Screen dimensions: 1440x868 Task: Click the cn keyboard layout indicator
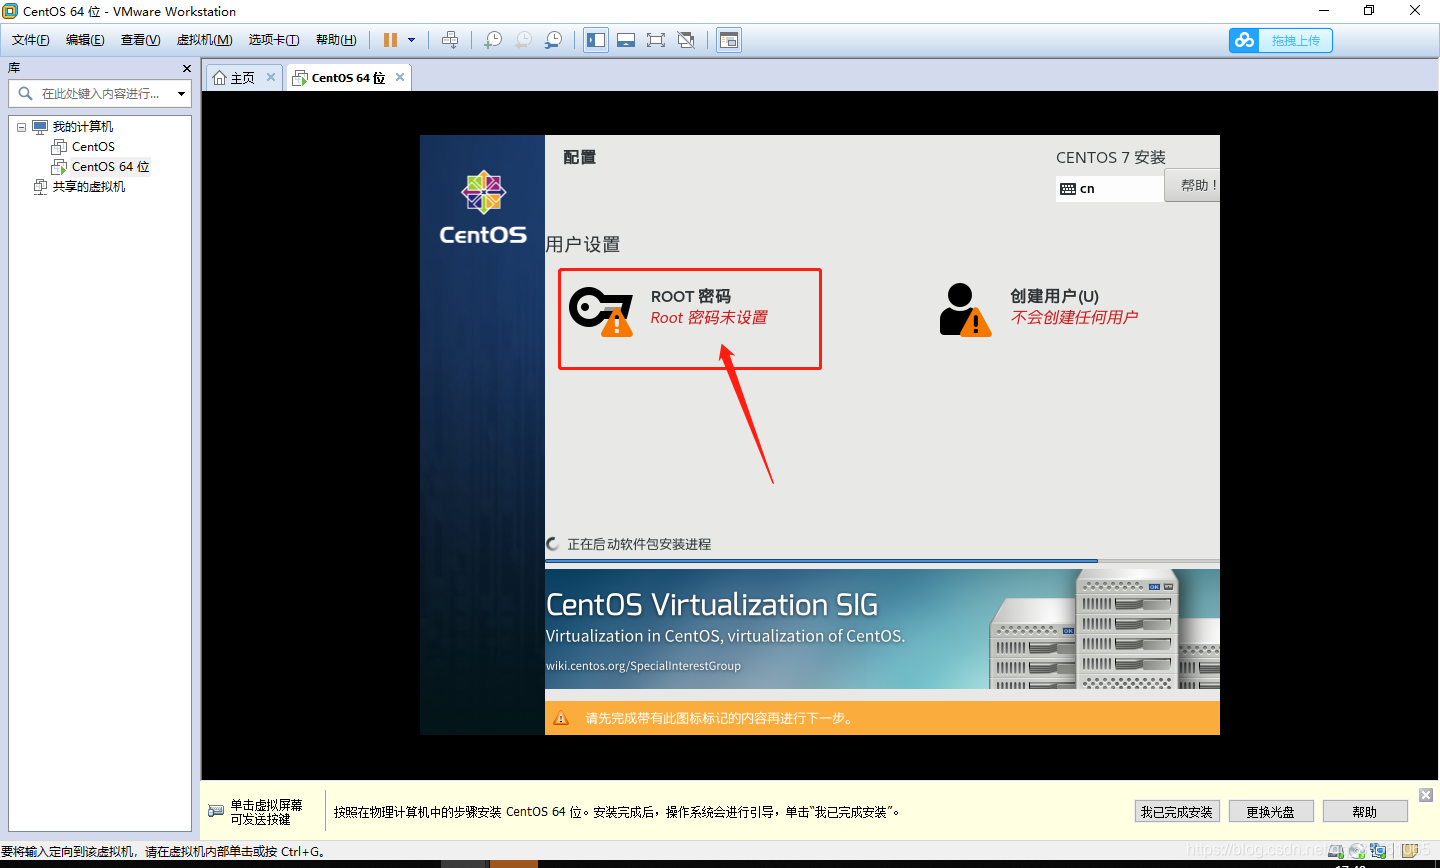point(1109,188)
